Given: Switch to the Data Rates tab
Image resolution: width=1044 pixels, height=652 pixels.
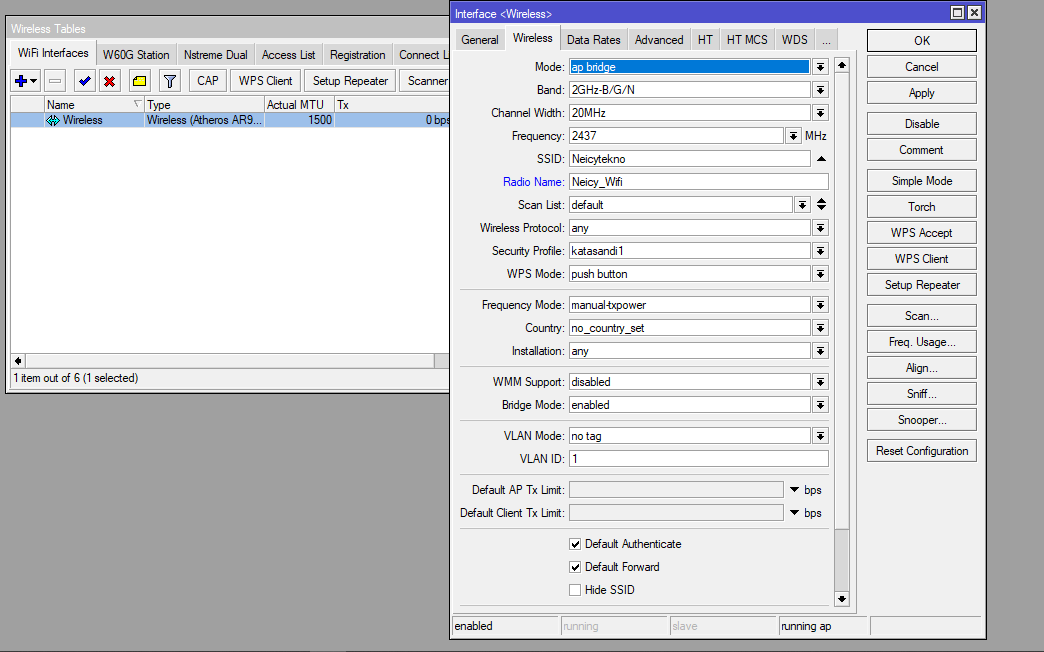Looking at the screenshot, I should tap(593, 40).
